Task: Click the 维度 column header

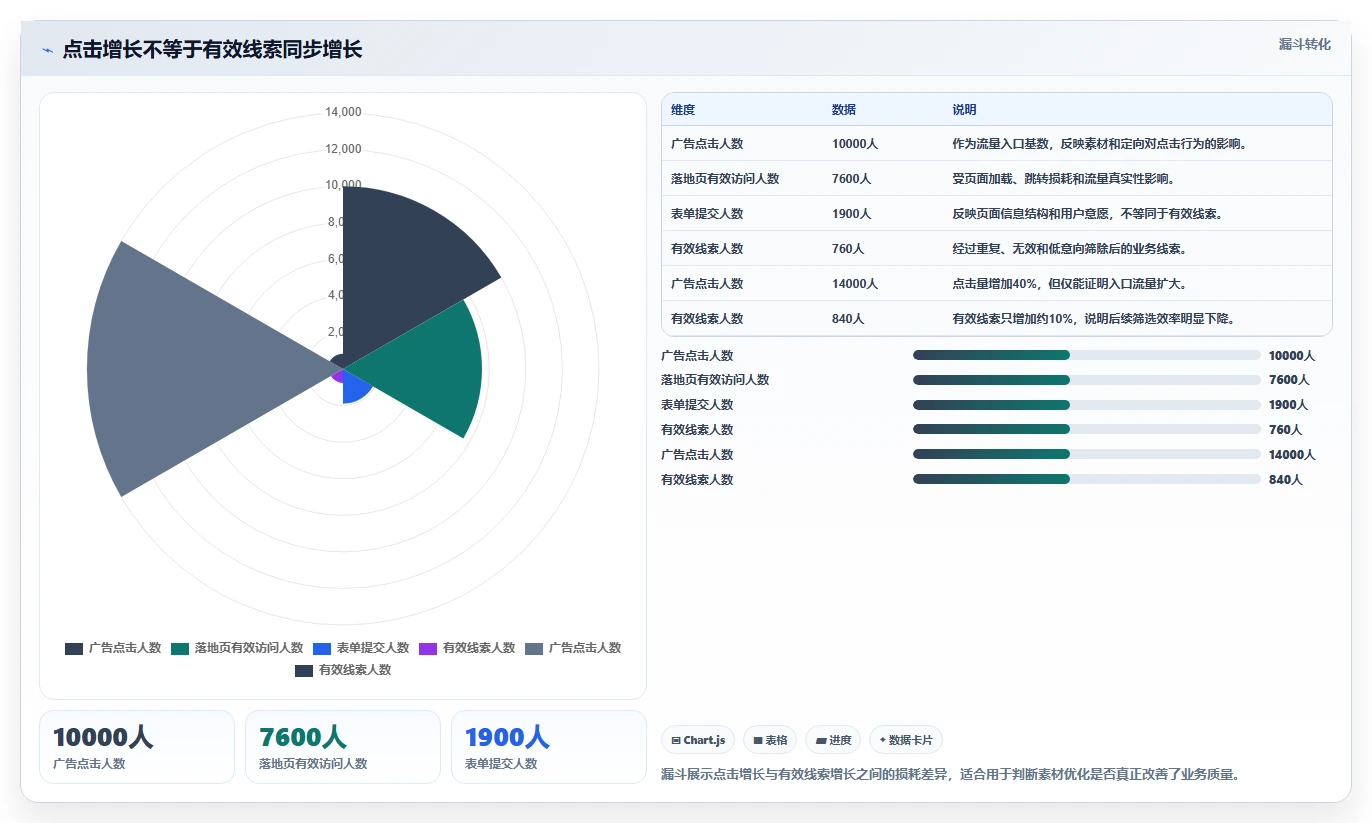Action: (683, 110)
